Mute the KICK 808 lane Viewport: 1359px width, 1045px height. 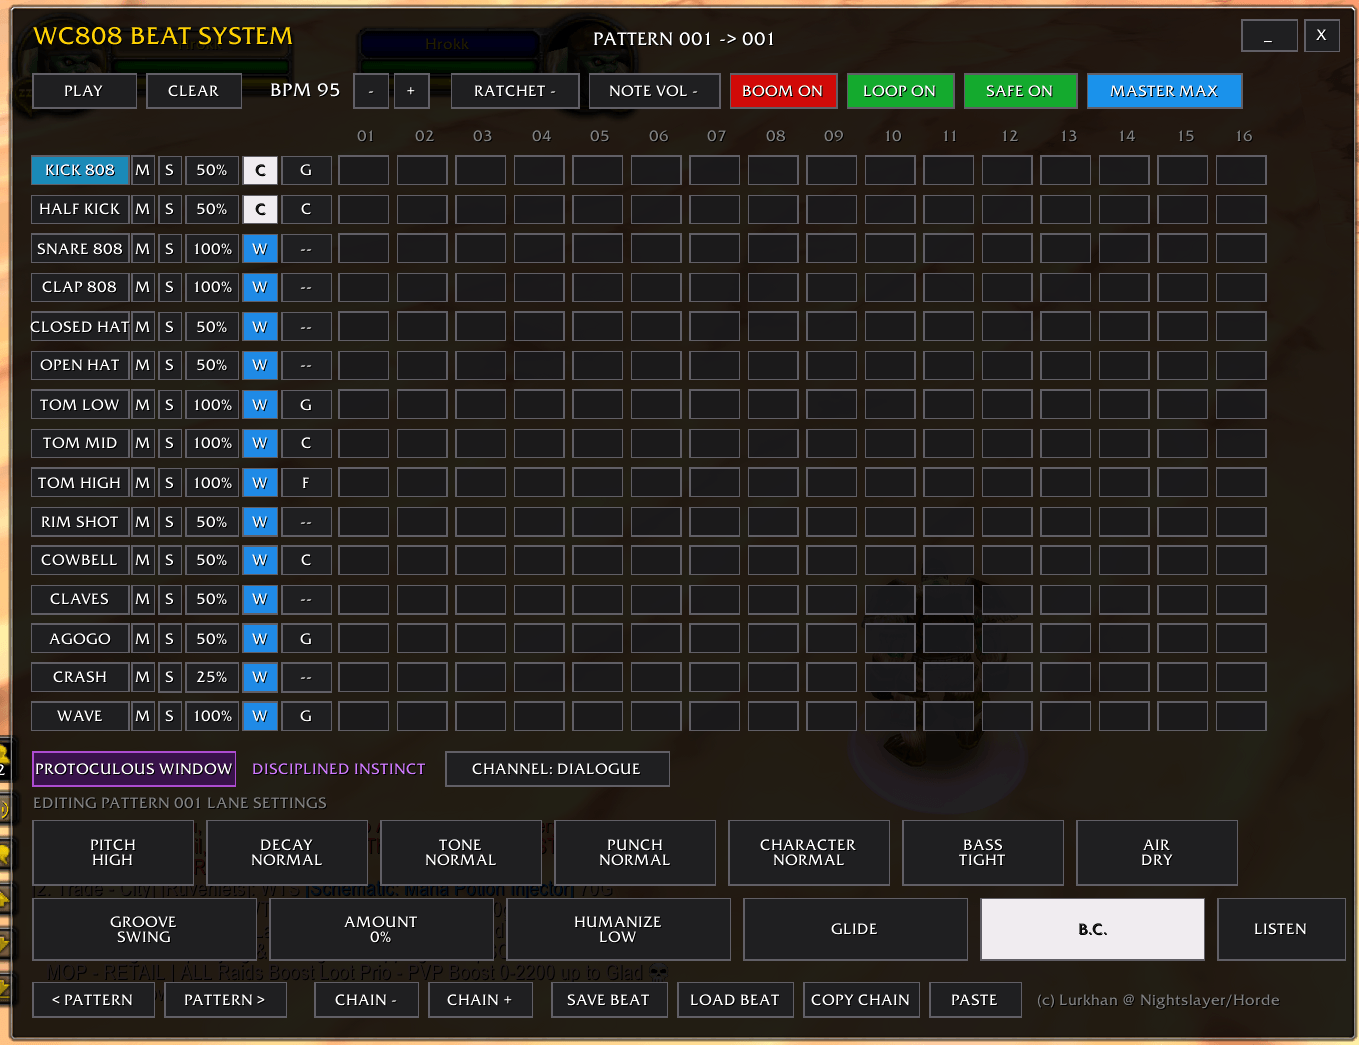(x=143, y=170)
